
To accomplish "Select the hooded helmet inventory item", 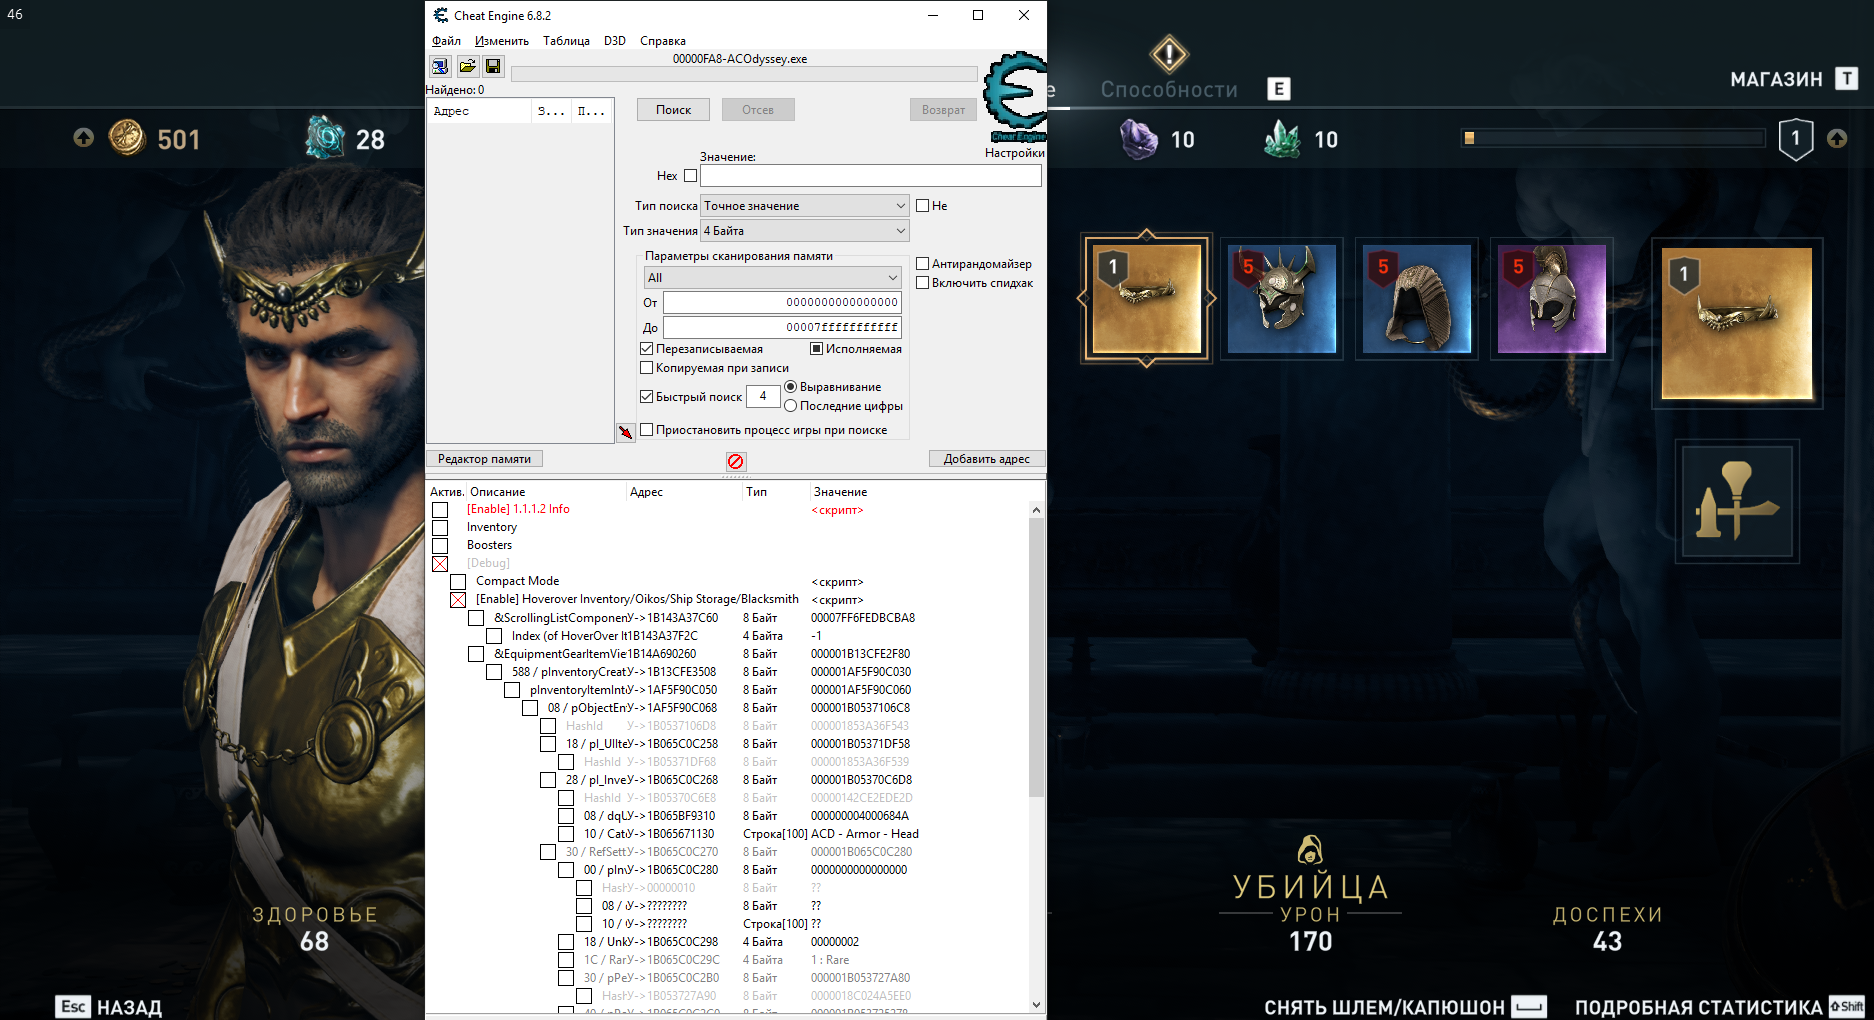I will 1417,299.
